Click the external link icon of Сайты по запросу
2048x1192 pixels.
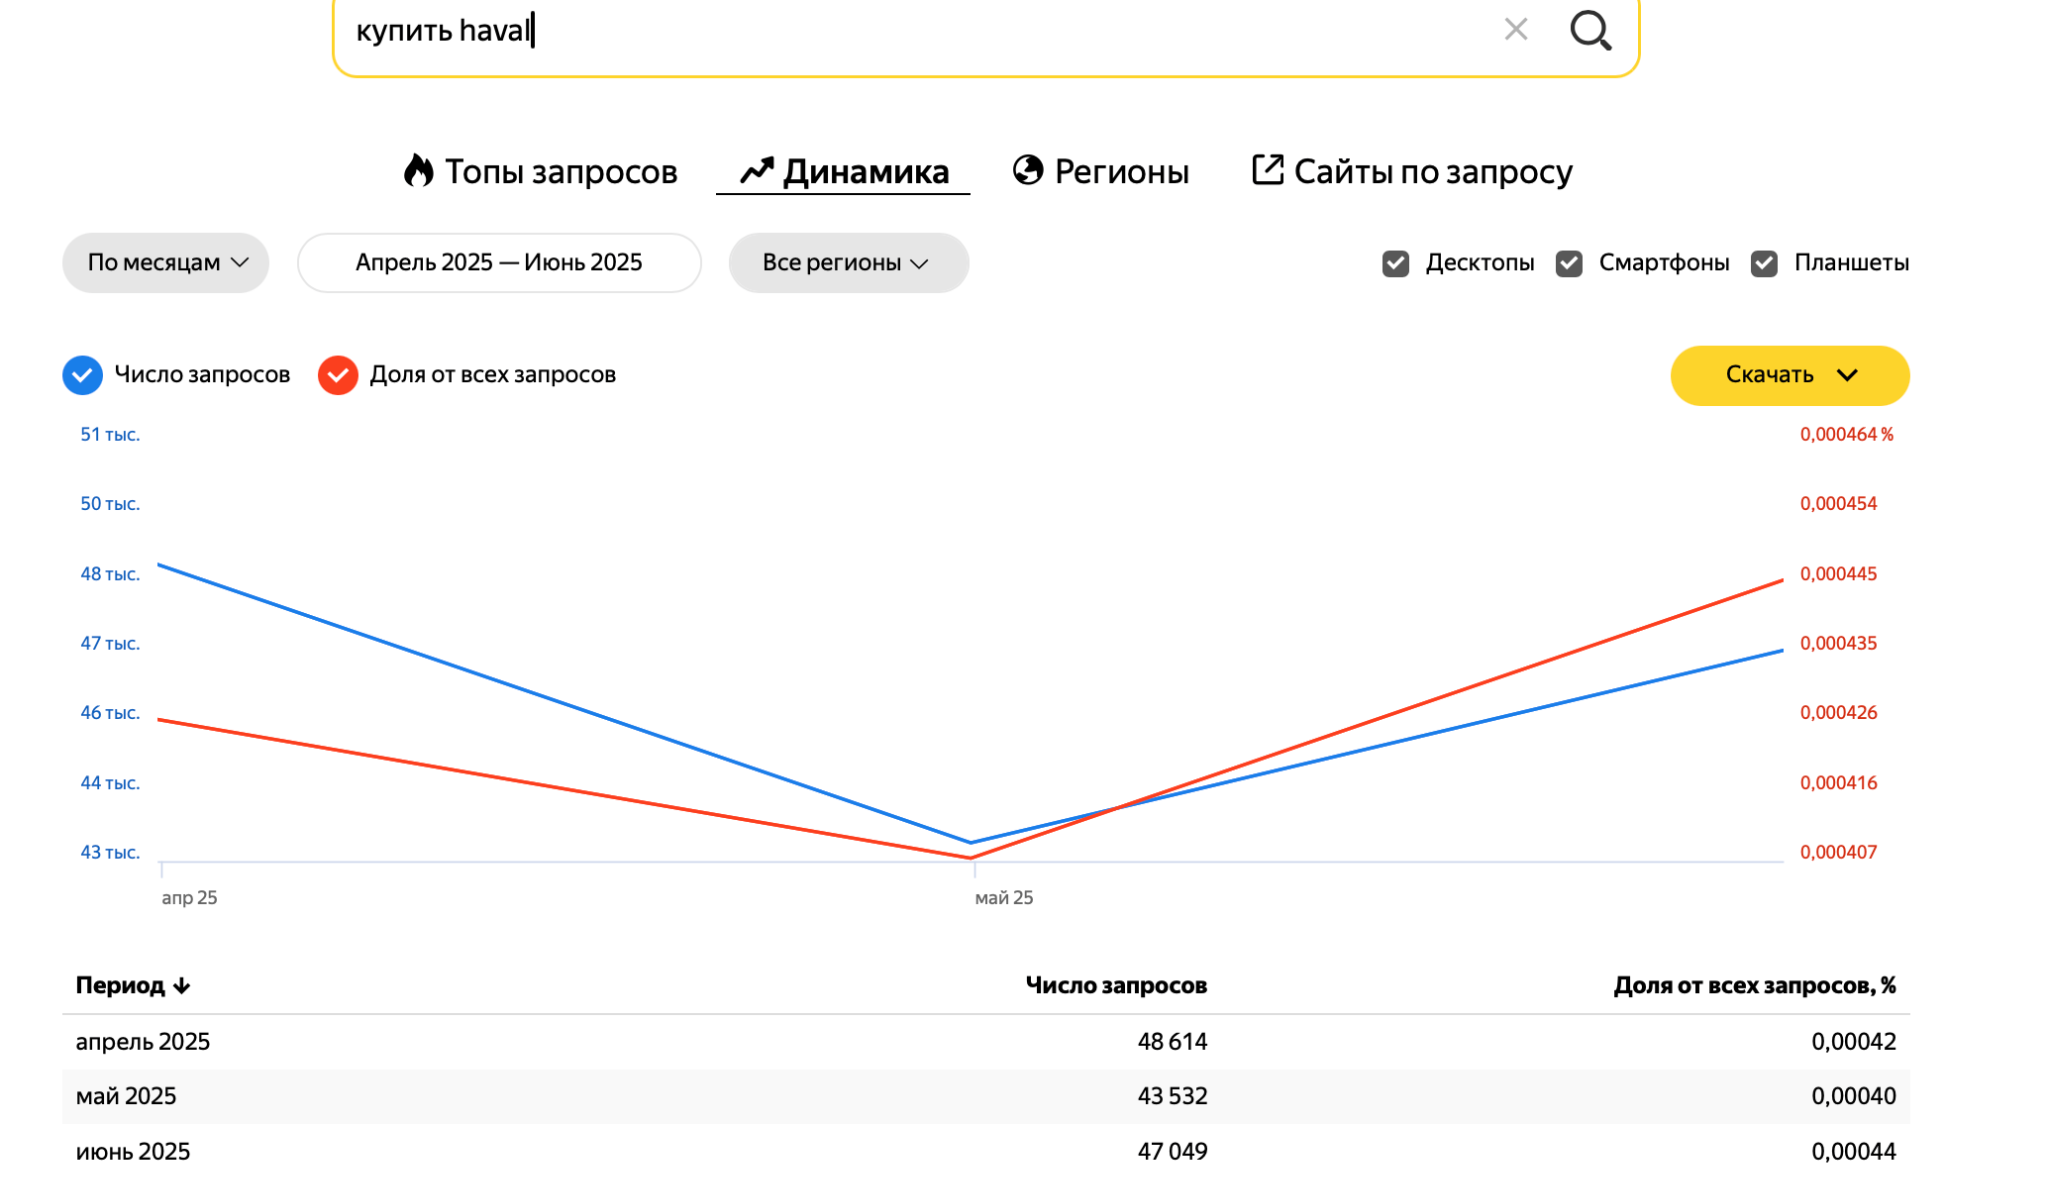(x=1267, y=170)
